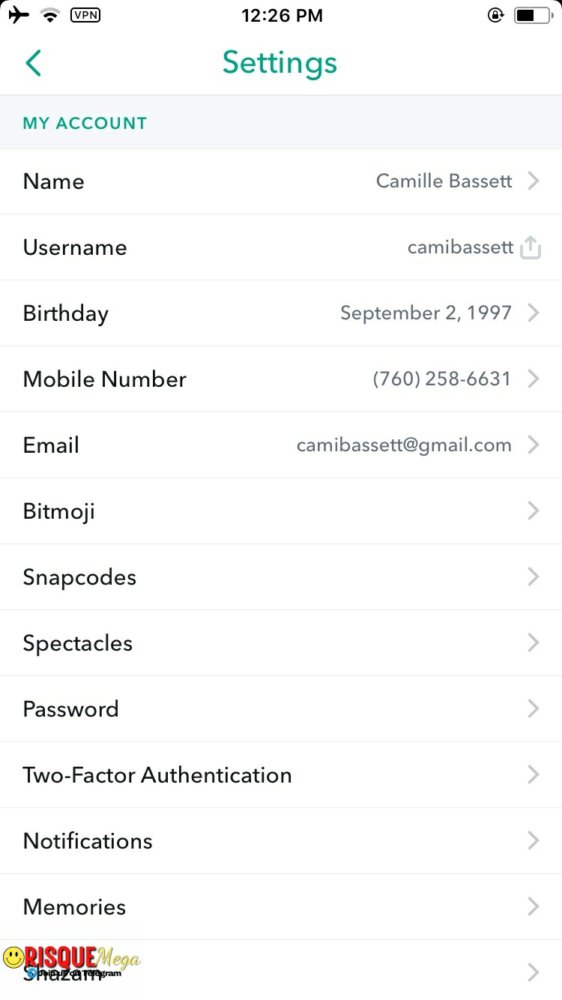Open the Bitmoji settings
This screenshot has width=562, height=1000.
(x=281, y=511)
